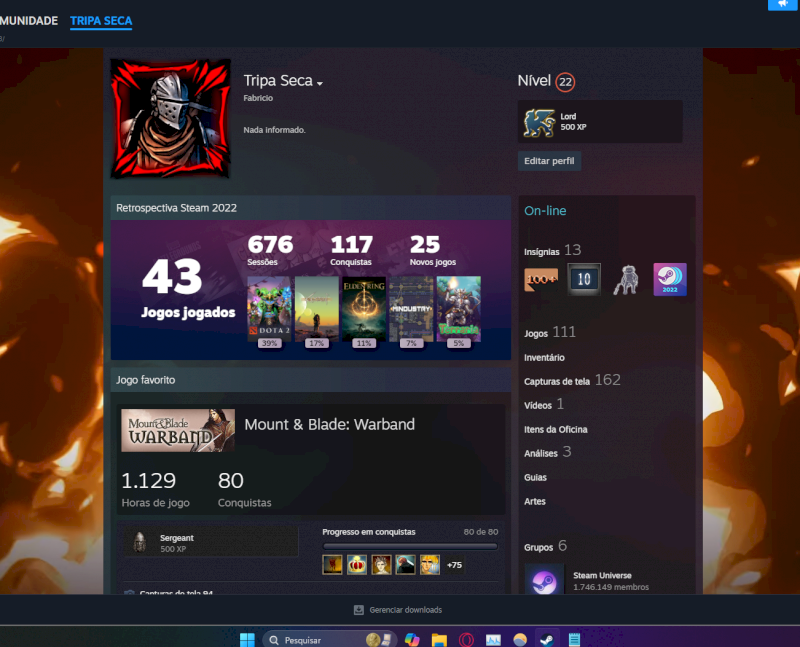
Task: Click the Editar perfil button
Action: tap(549, 161)
